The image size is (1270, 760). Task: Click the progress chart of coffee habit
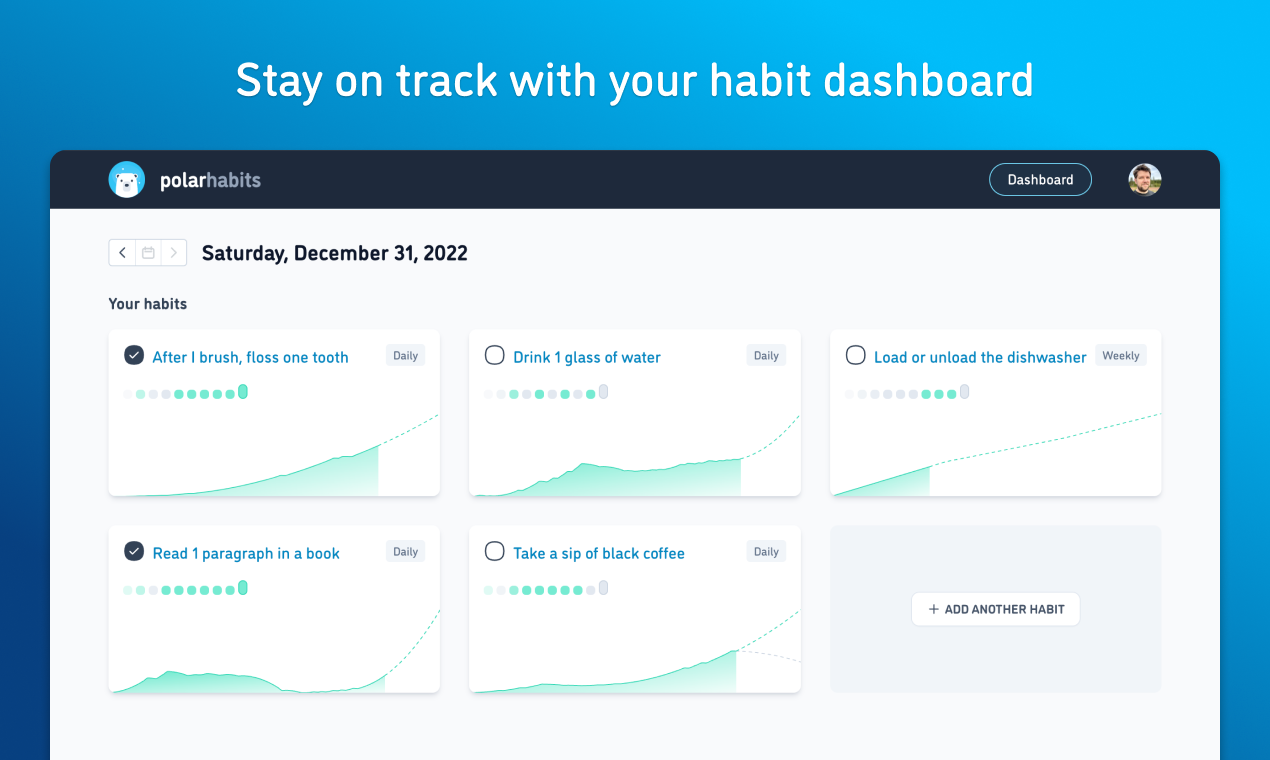[x=635, y=650]
